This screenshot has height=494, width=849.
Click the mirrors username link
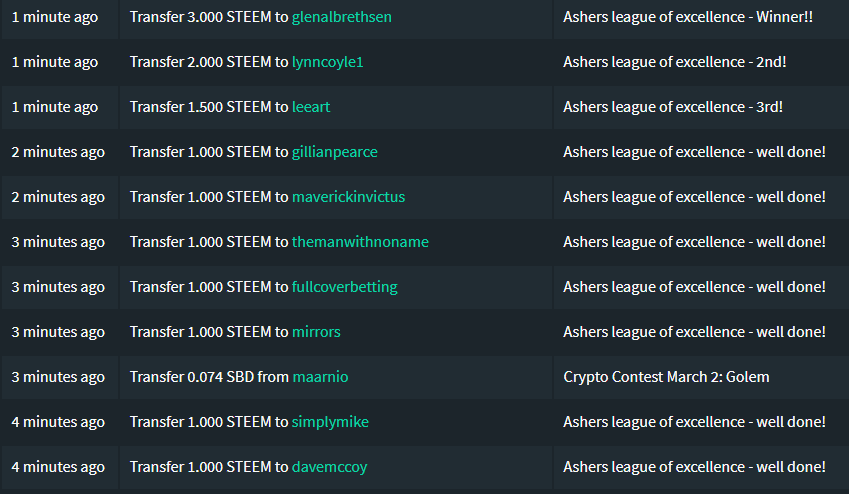pyautogui.click(x=316, y=332)
